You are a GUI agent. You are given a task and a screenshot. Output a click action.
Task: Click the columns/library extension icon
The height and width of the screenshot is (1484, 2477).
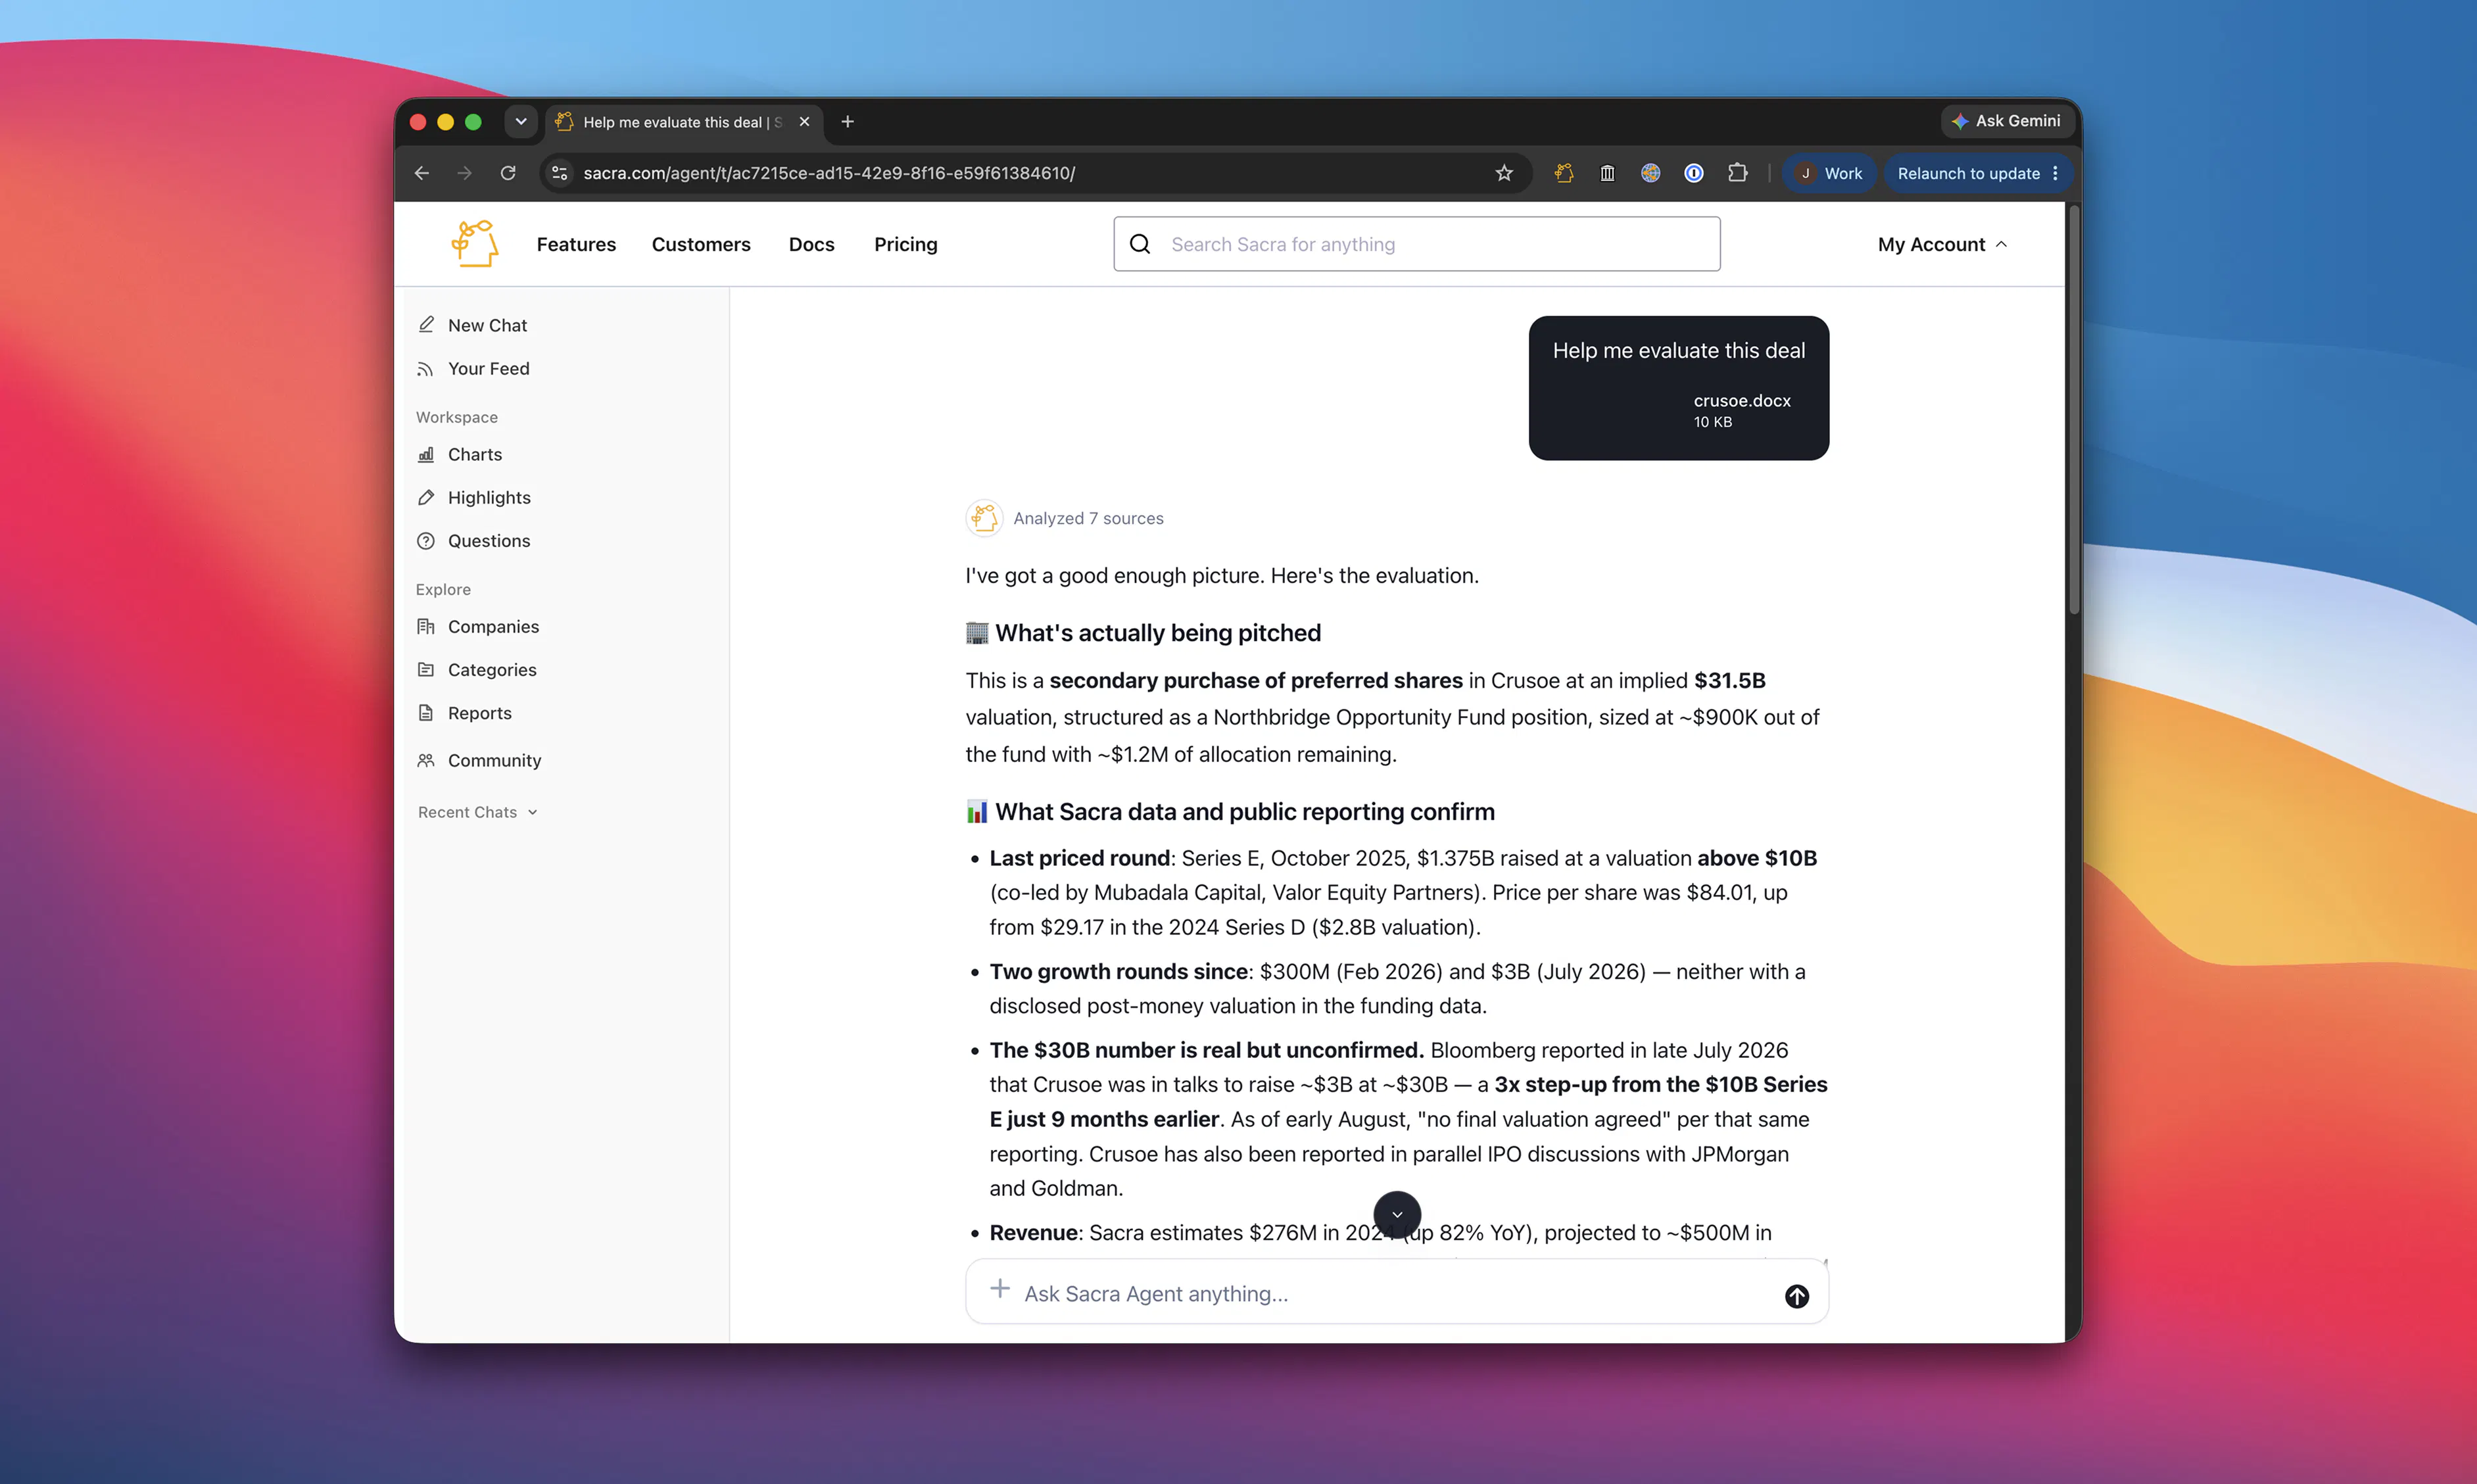(1607, 173)
